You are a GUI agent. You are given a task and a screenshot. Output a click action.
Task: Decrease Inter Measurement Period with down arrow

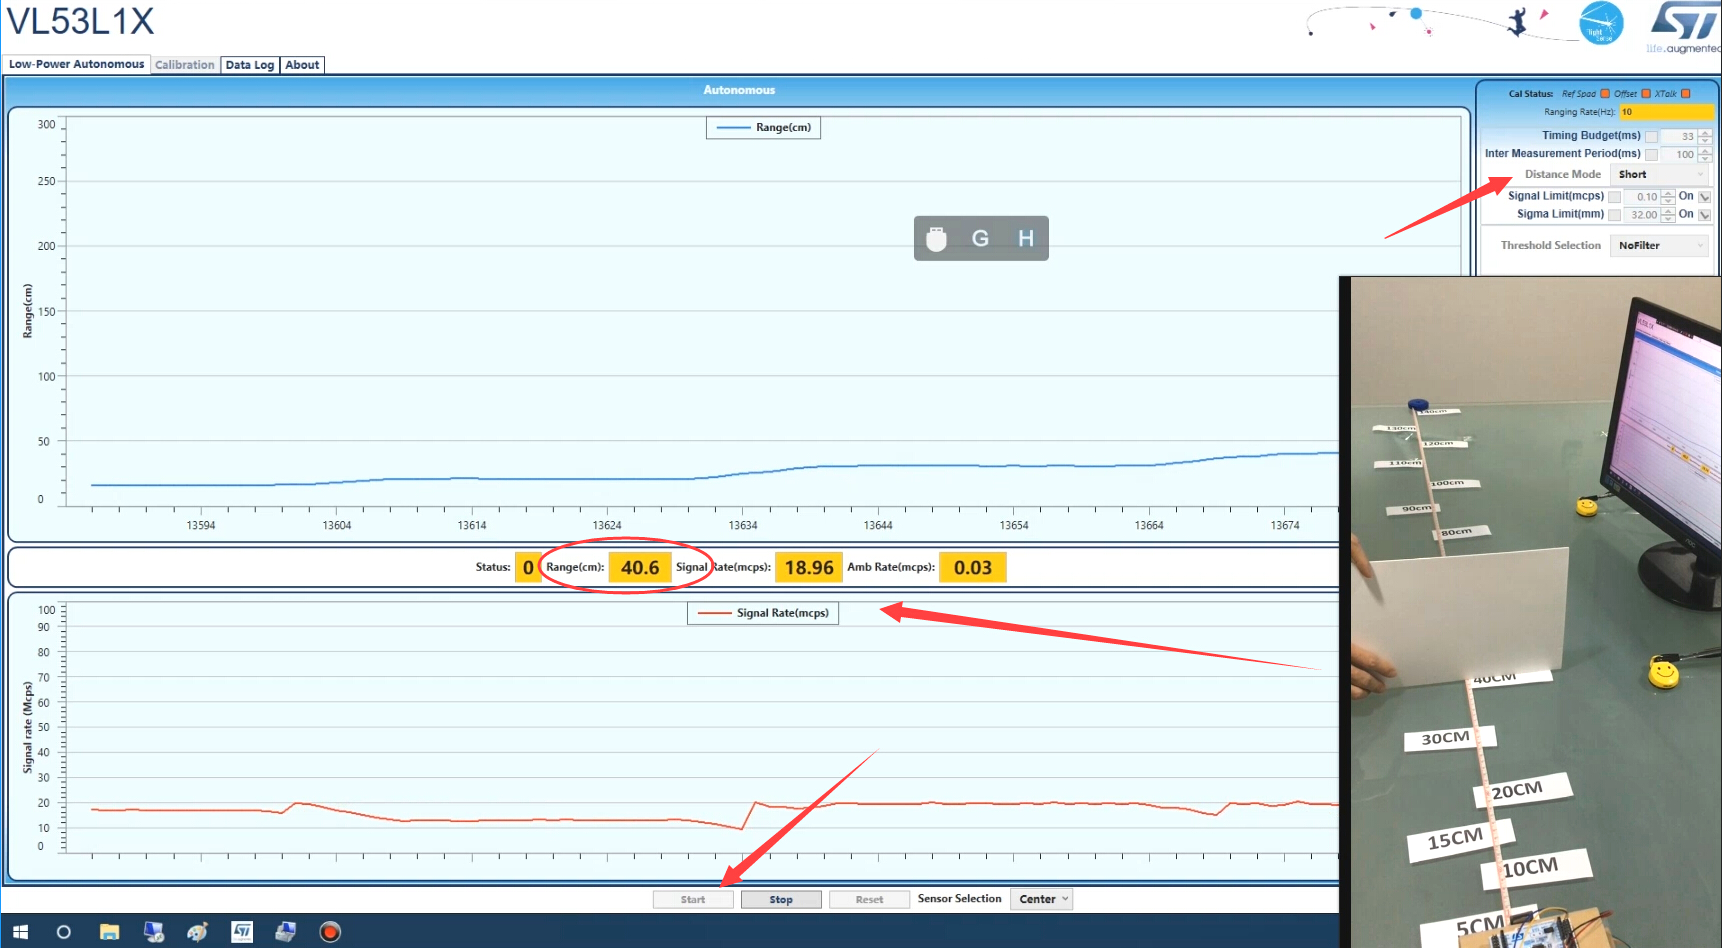click(x=1705, y=159)
